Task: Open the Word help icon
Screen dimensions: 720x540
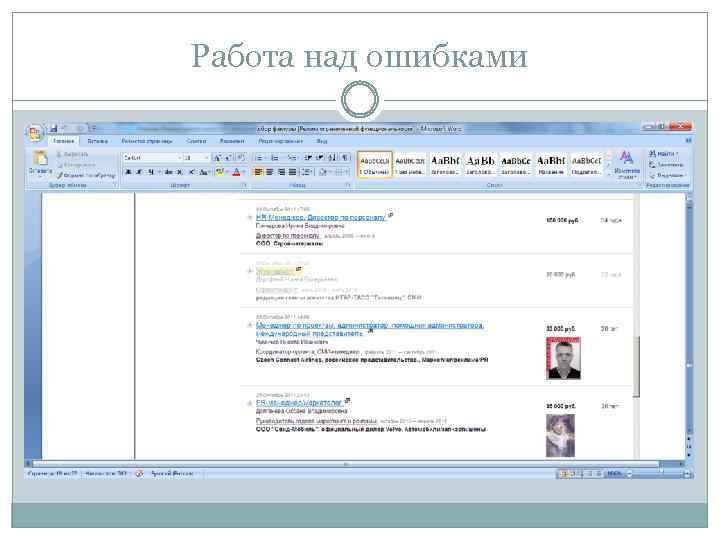Action: tap(688, 141)
